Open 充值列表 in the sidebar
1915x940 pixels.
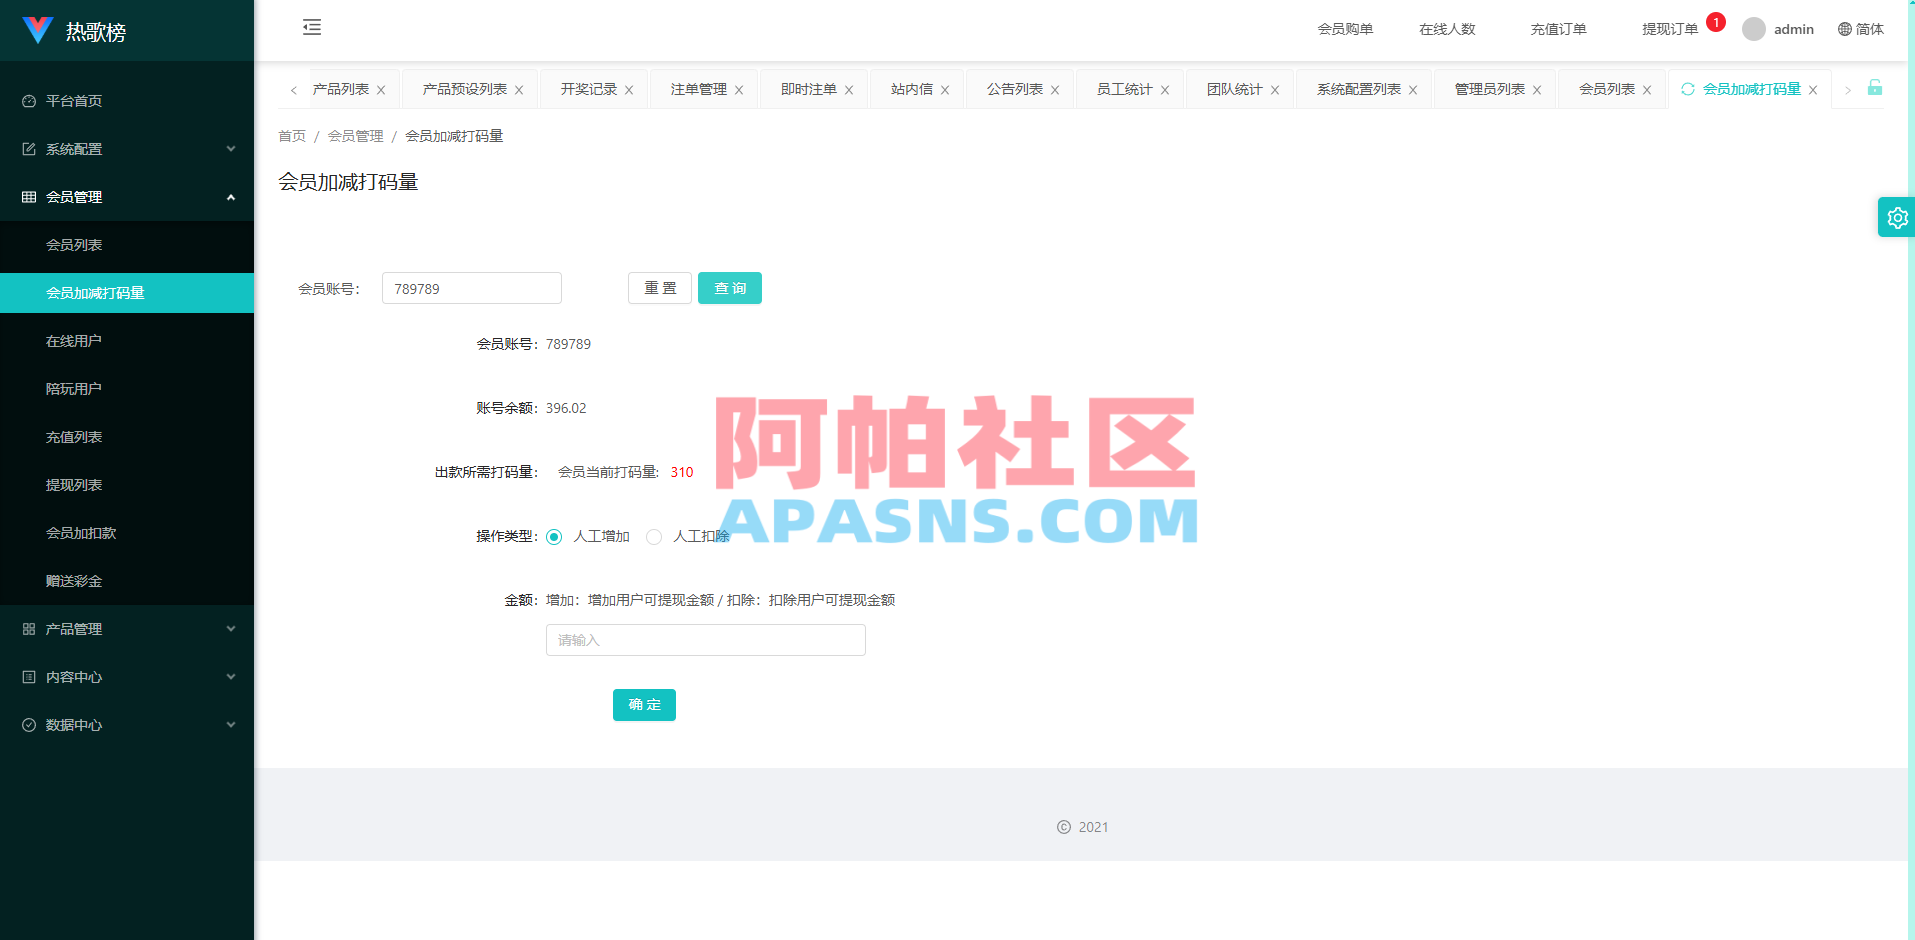point(127,437)
